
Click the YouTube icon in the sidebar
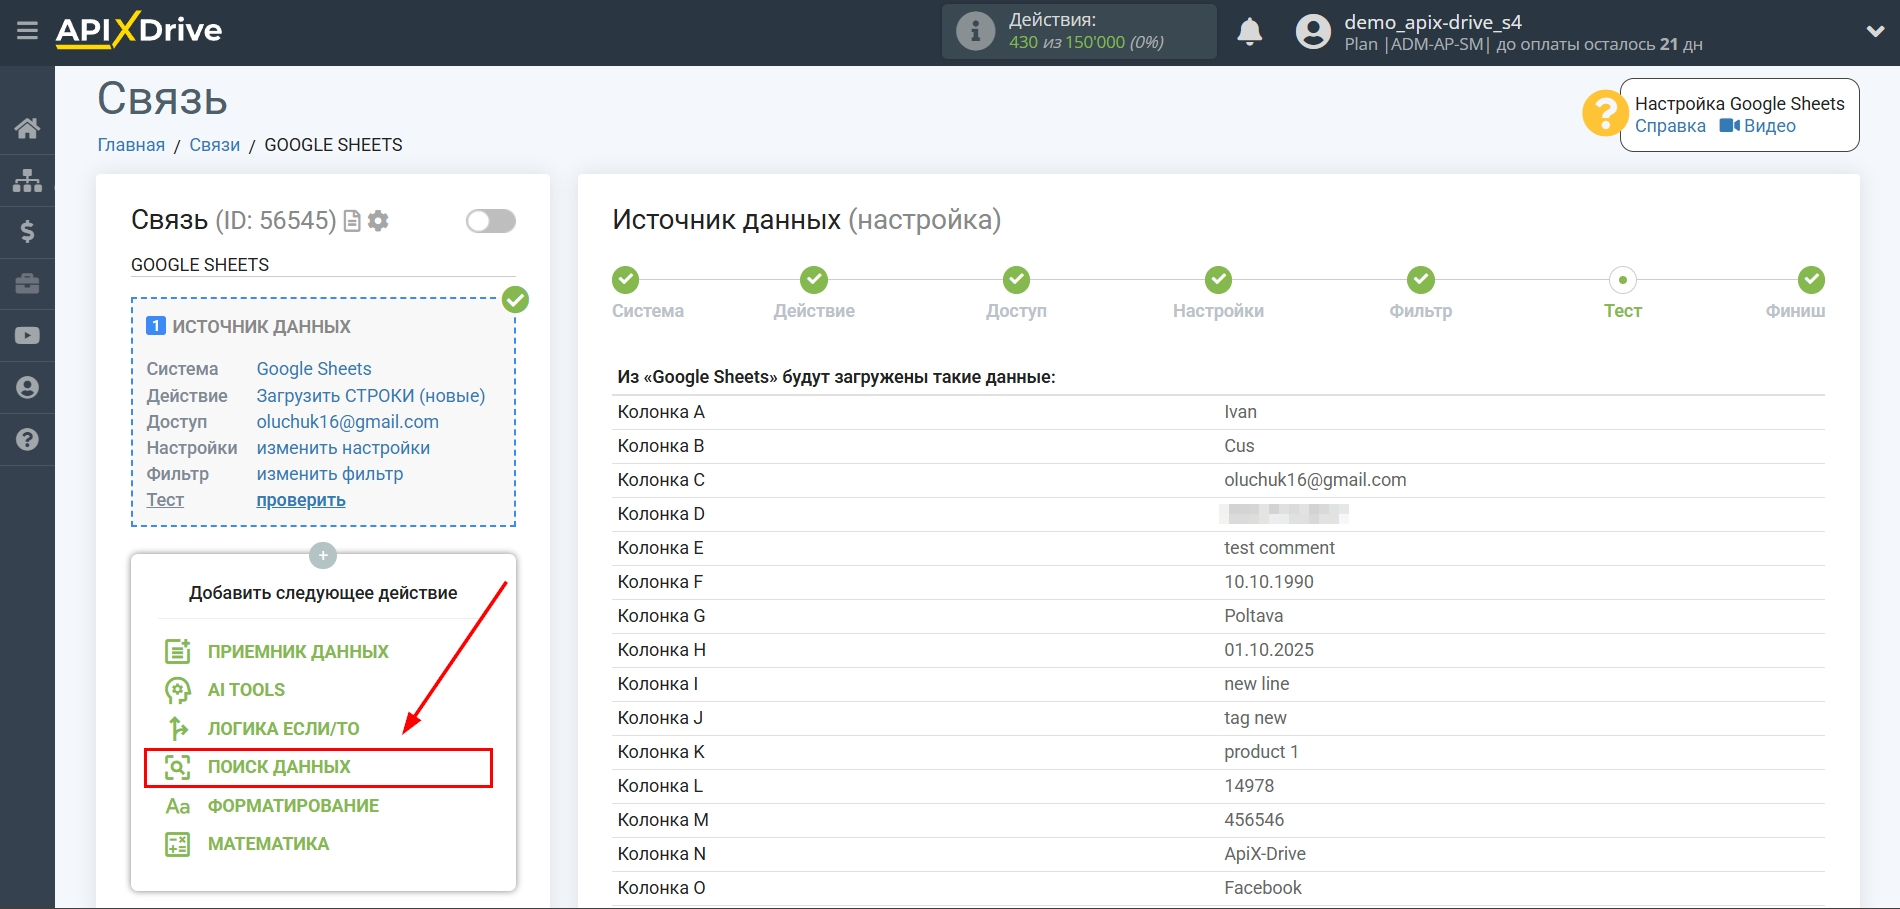click(x=27, y=335)
